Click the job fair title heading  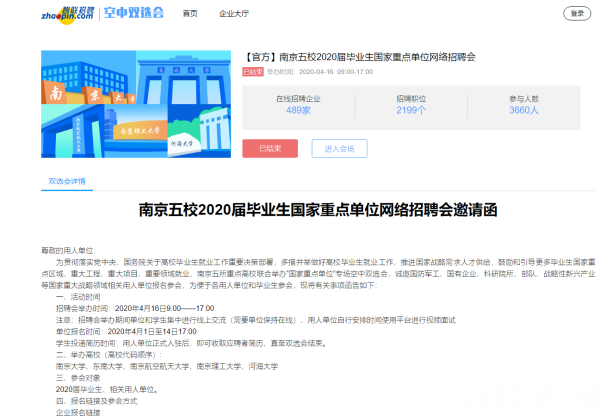359,57
